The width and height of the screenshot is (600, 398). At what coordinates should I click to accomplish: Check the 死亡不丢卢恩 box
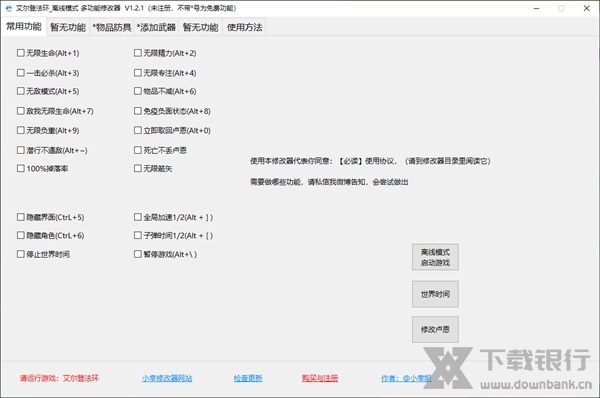coord(160,150)
